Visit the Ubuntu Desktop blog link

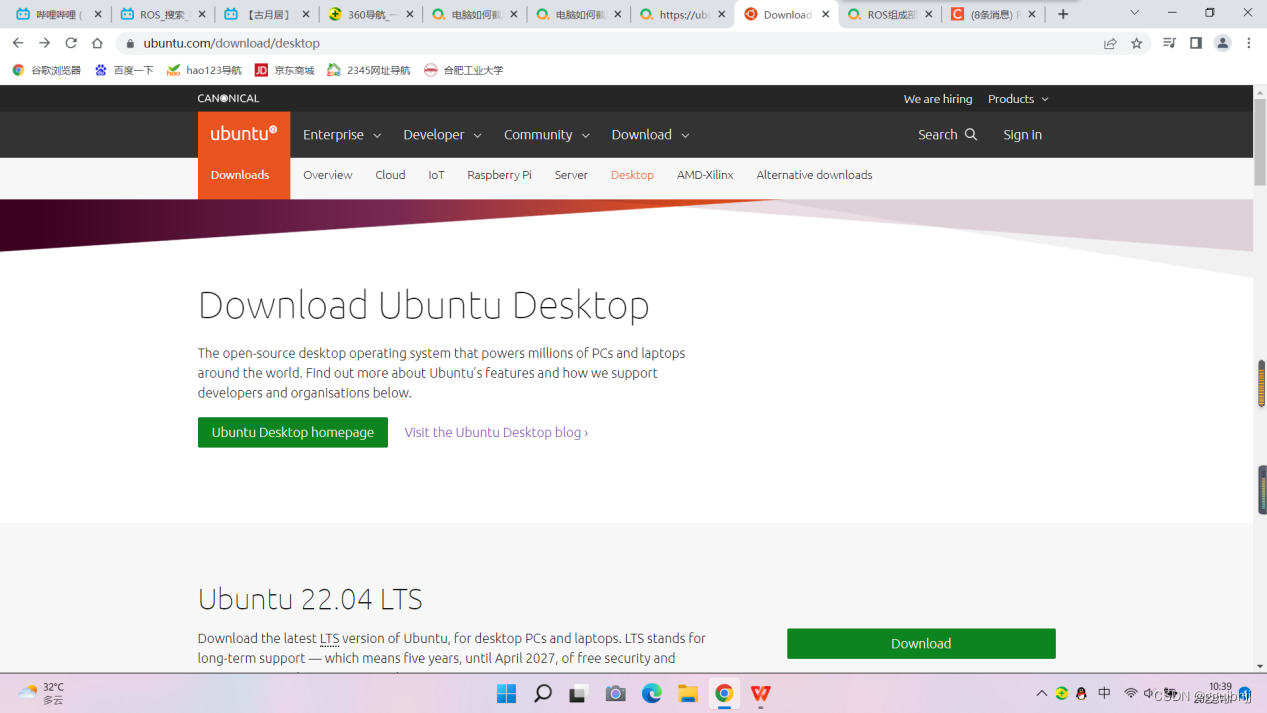(496, 432)
